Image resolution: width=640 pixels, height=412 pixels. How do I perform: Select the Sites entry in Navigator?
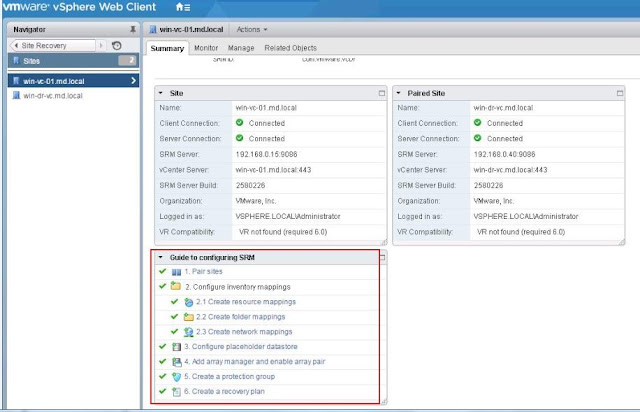(73, 61)
